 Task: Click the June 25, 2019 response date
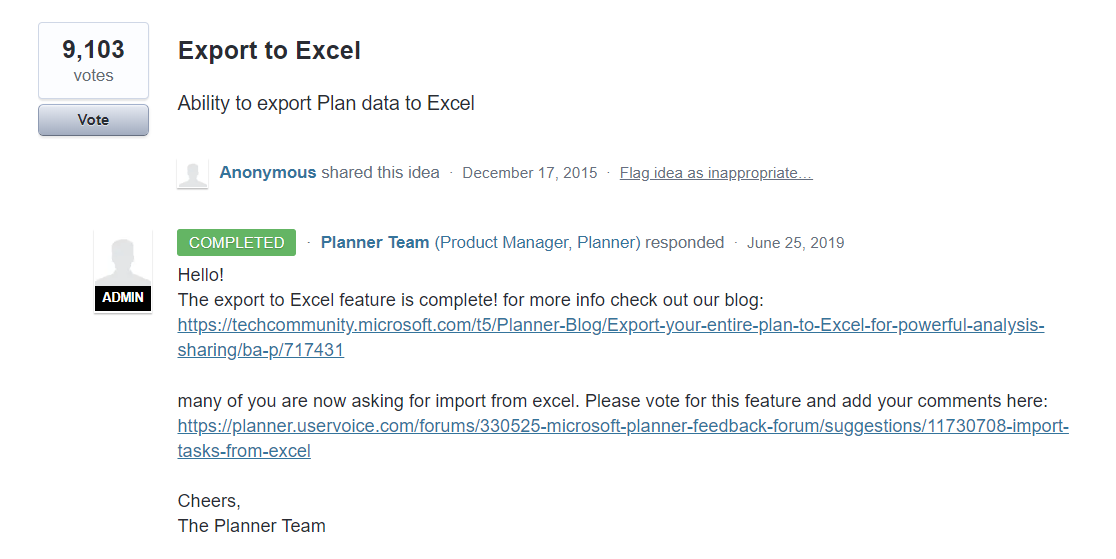click(795, 243)
